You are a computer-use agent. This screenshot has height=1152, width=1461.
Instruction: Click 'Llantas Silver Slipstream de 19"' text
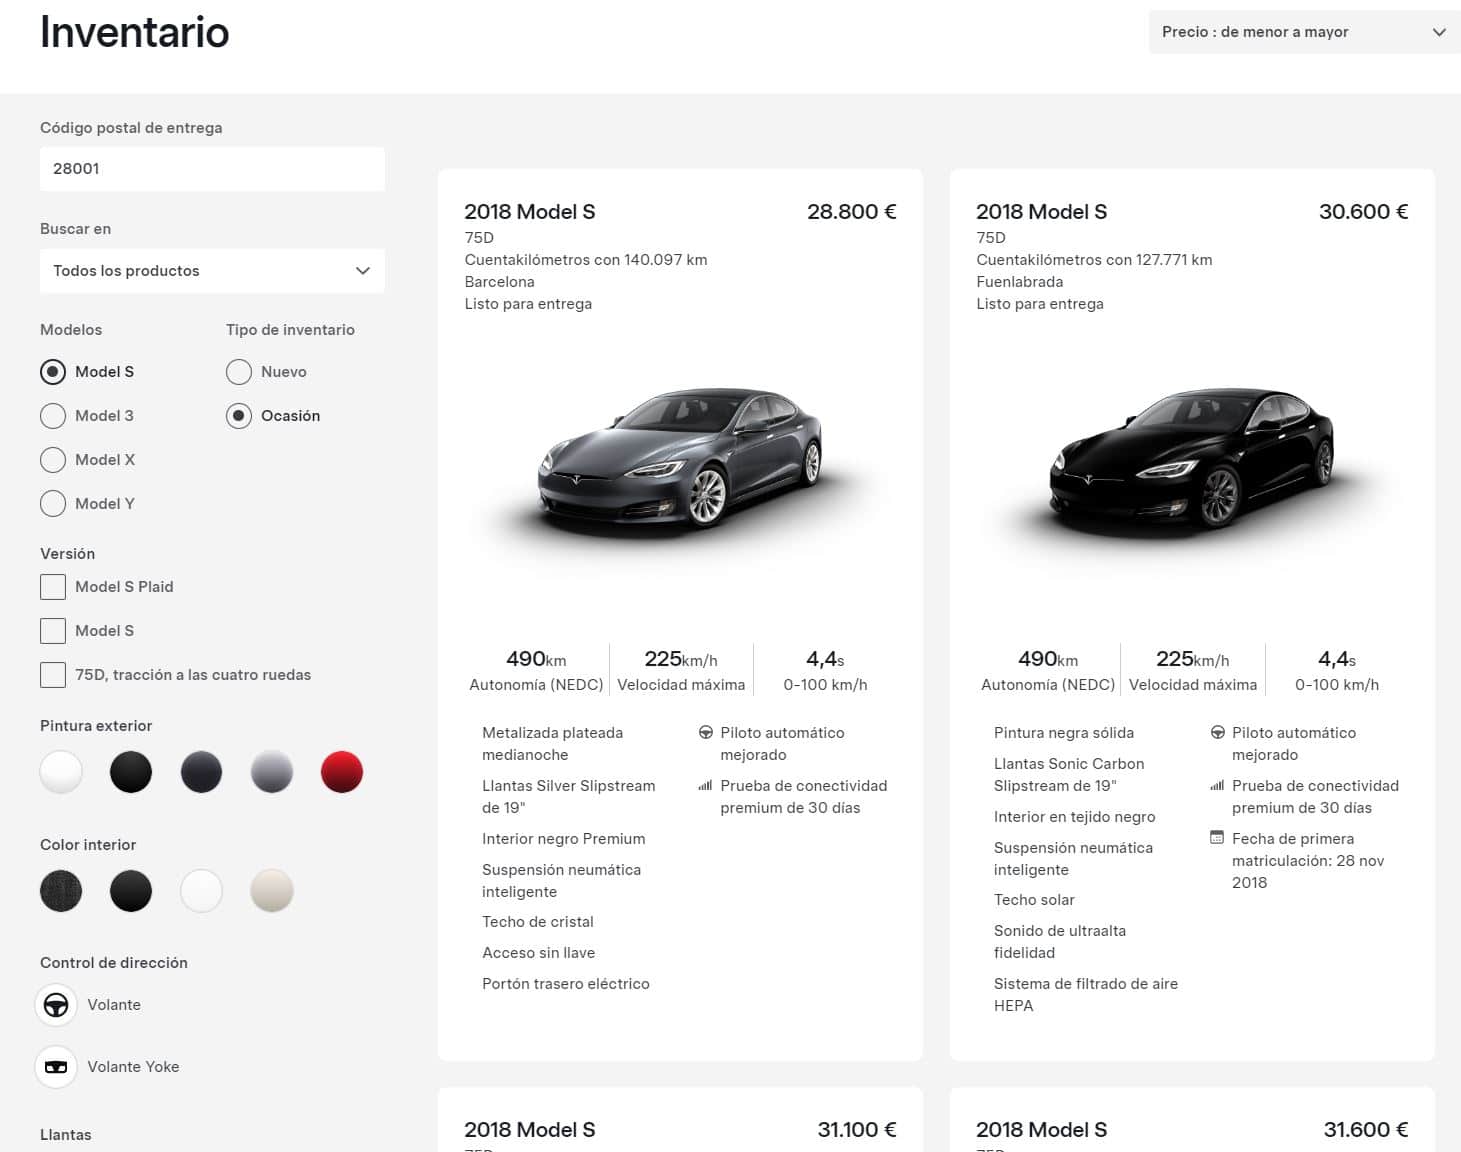(569, 797)
